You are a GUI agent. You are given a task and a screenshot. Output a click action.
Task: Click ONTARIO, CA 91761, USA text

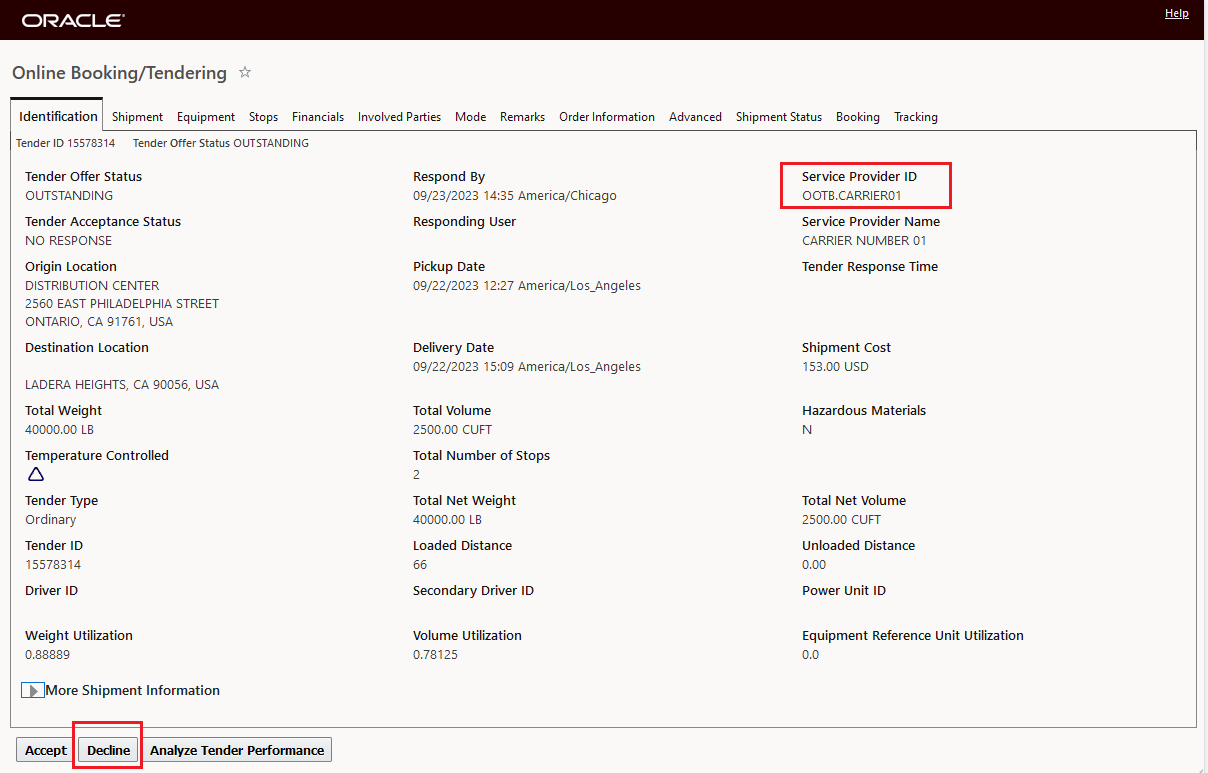(99, 322)
